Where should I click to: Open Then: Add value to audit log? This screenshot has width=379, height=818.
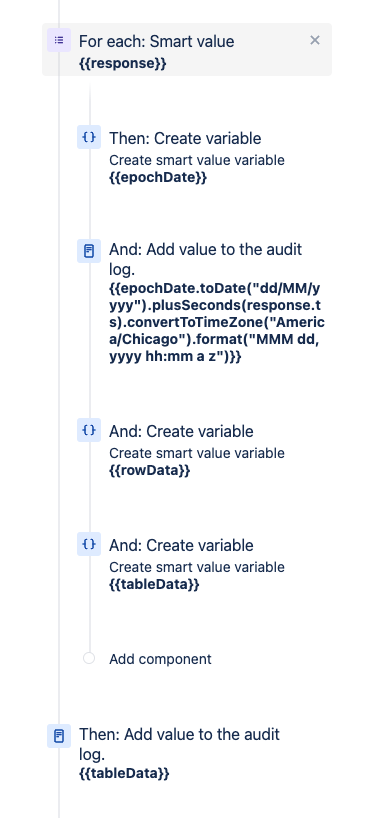(x=180, y=744)
